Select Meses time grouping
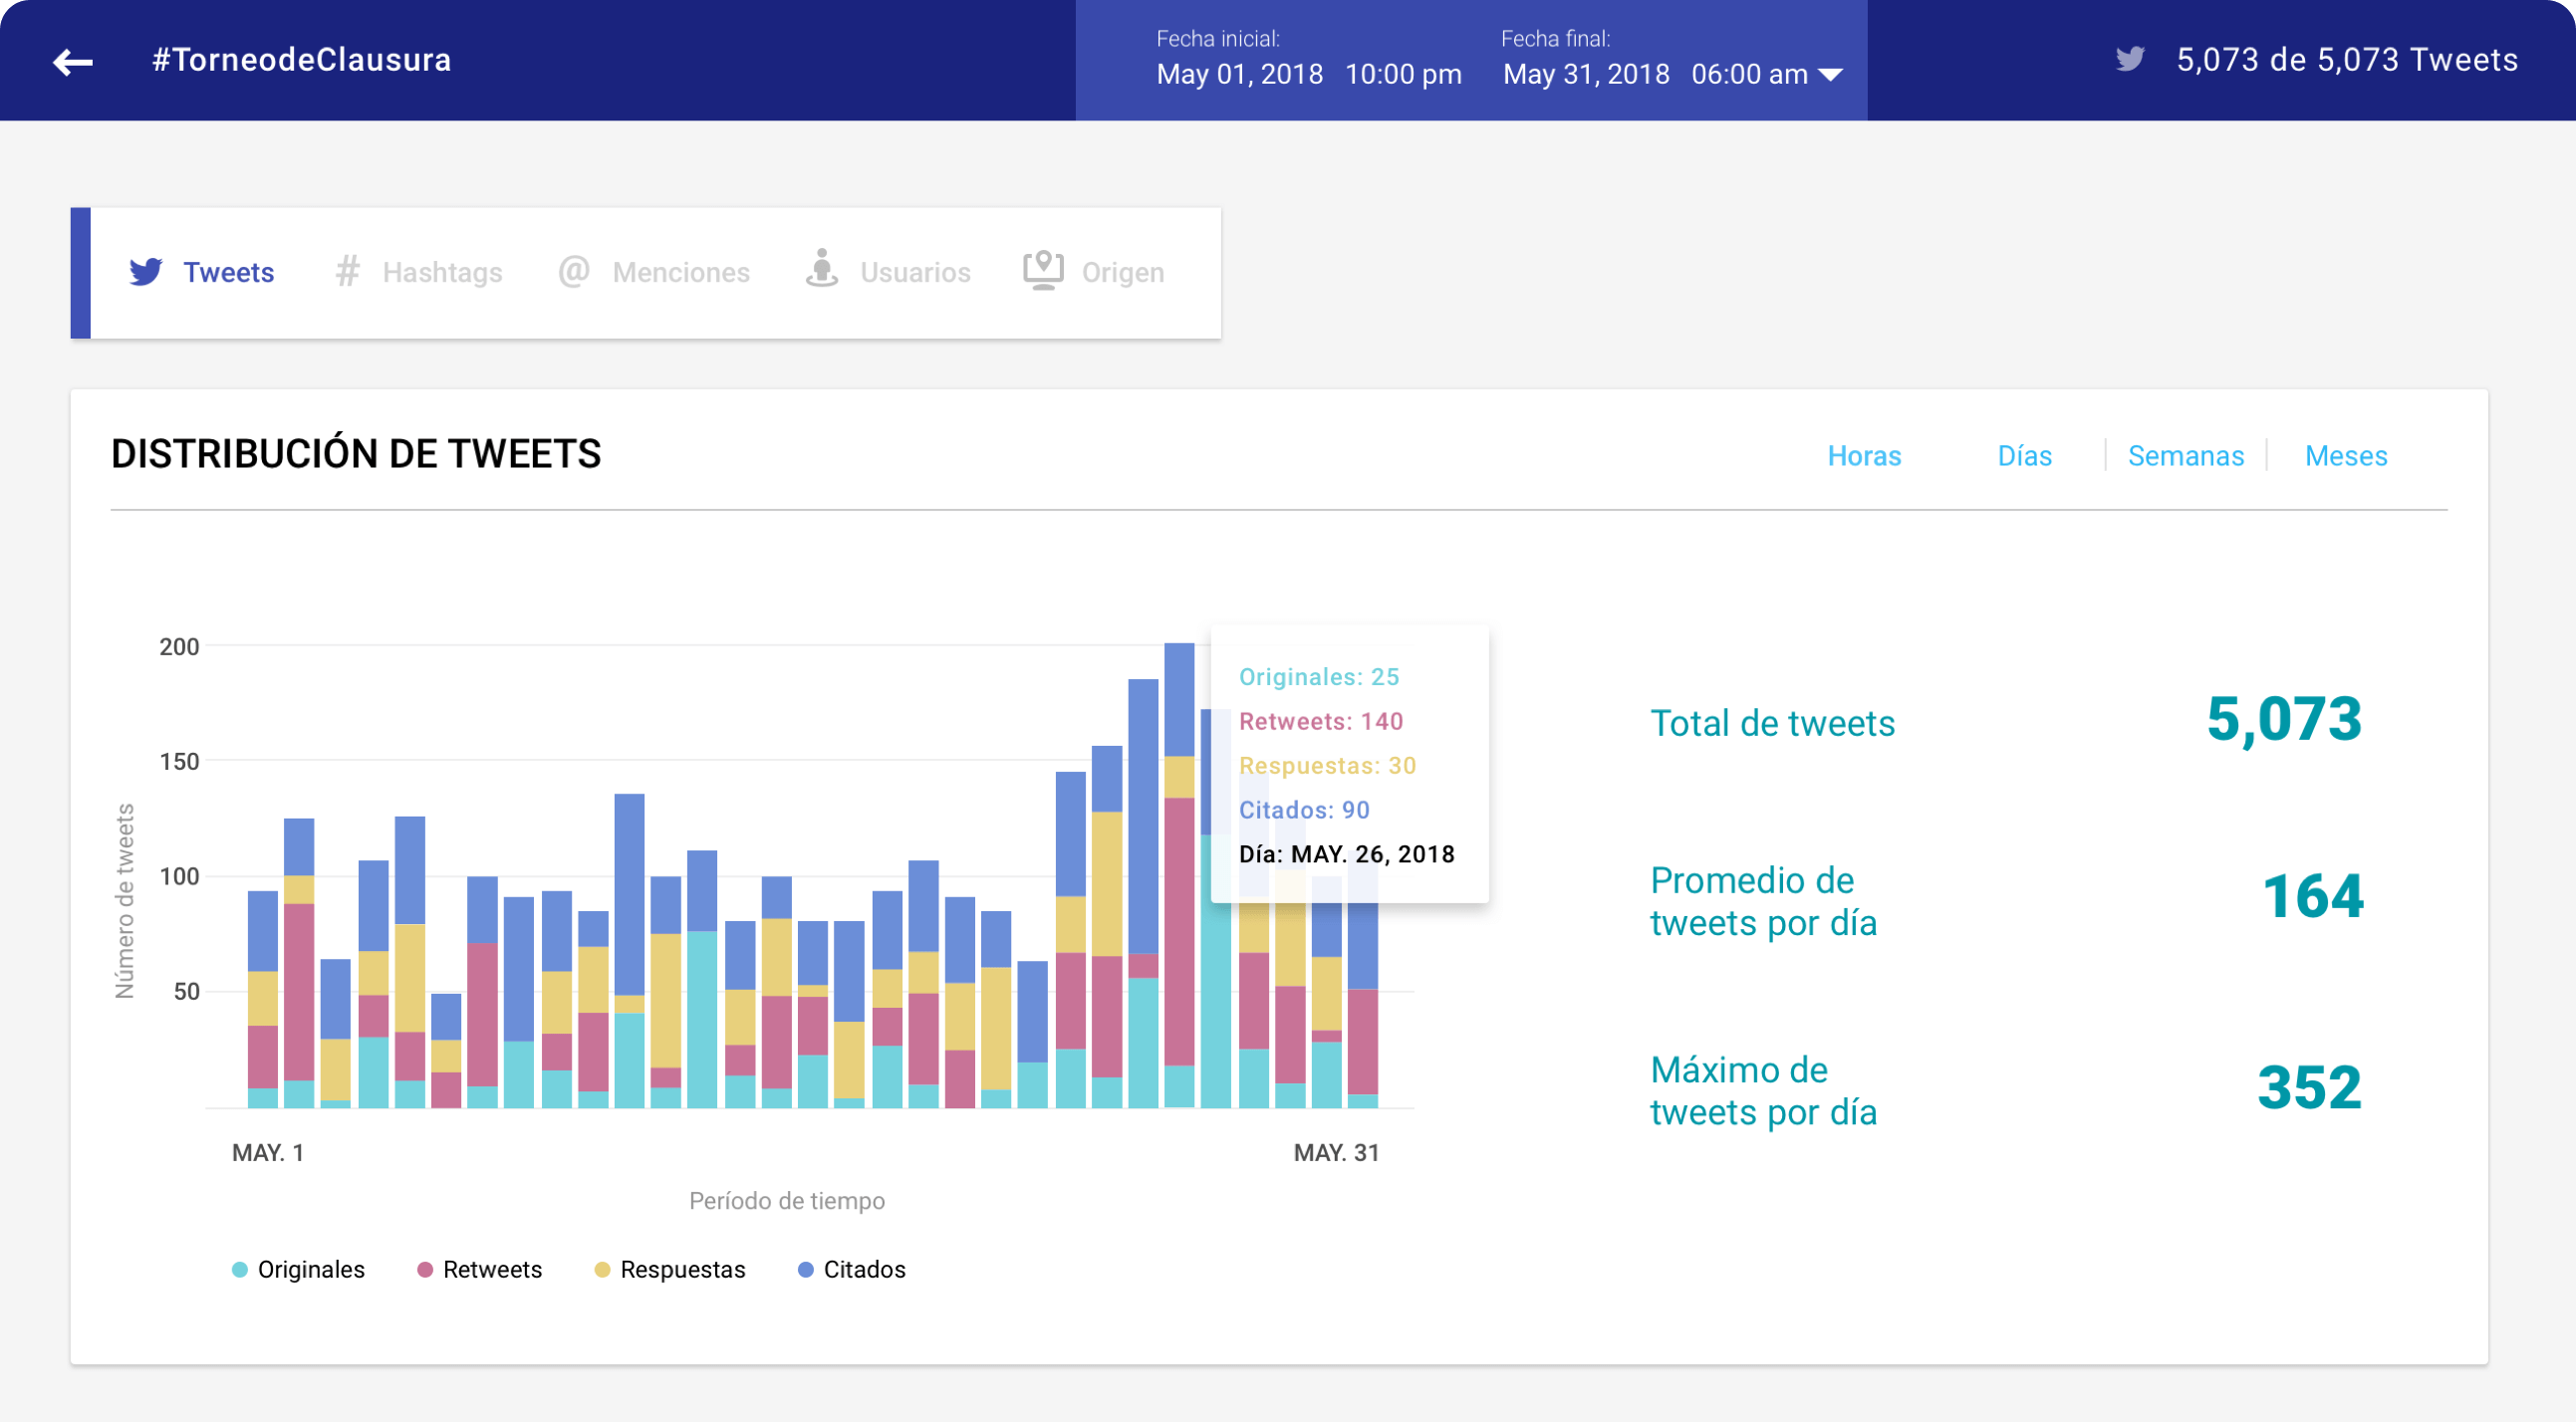 pyautogui.click(x=2345, y=456)
